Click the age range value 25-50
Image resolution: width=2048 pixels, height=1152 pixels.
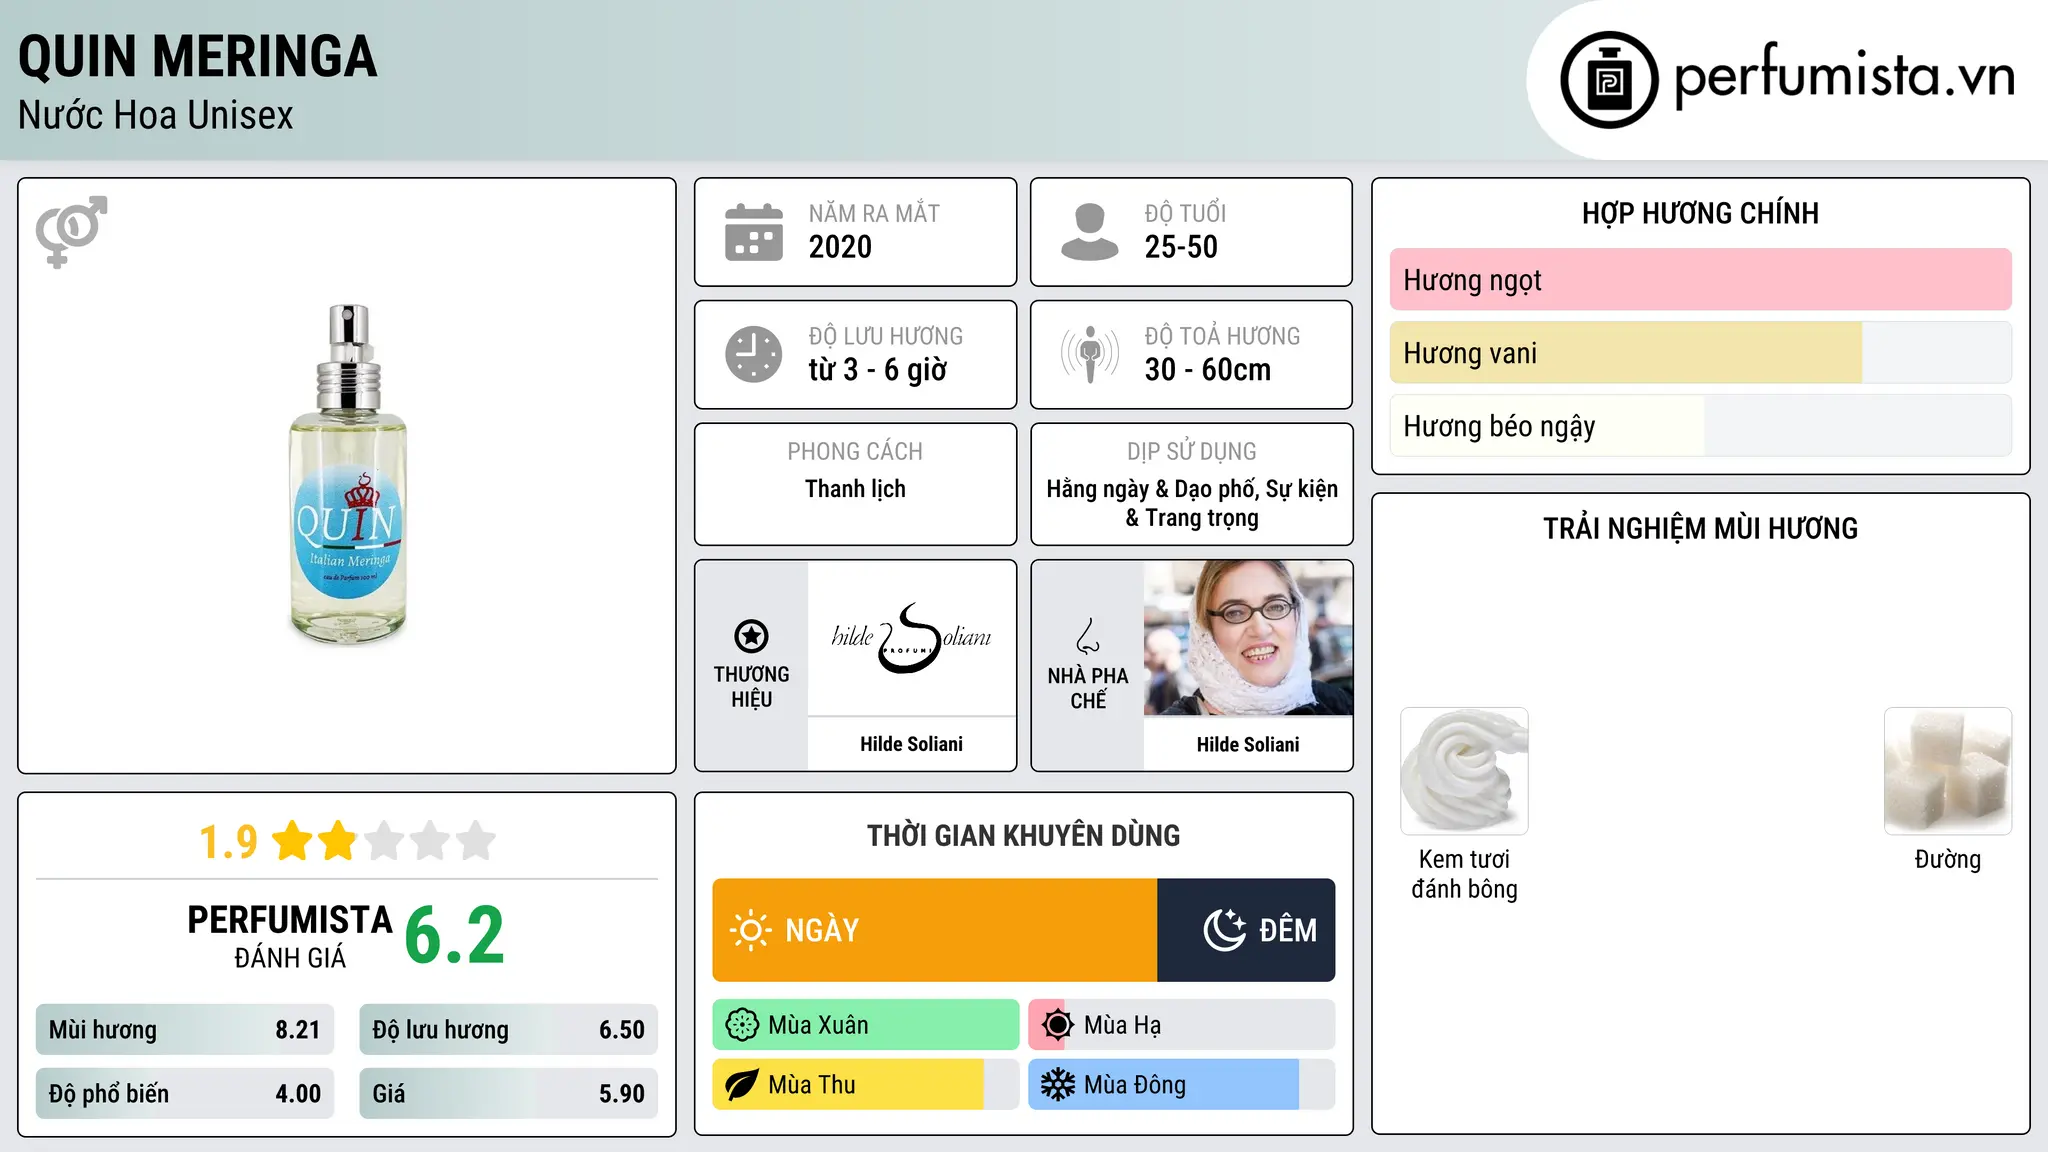1181,247
